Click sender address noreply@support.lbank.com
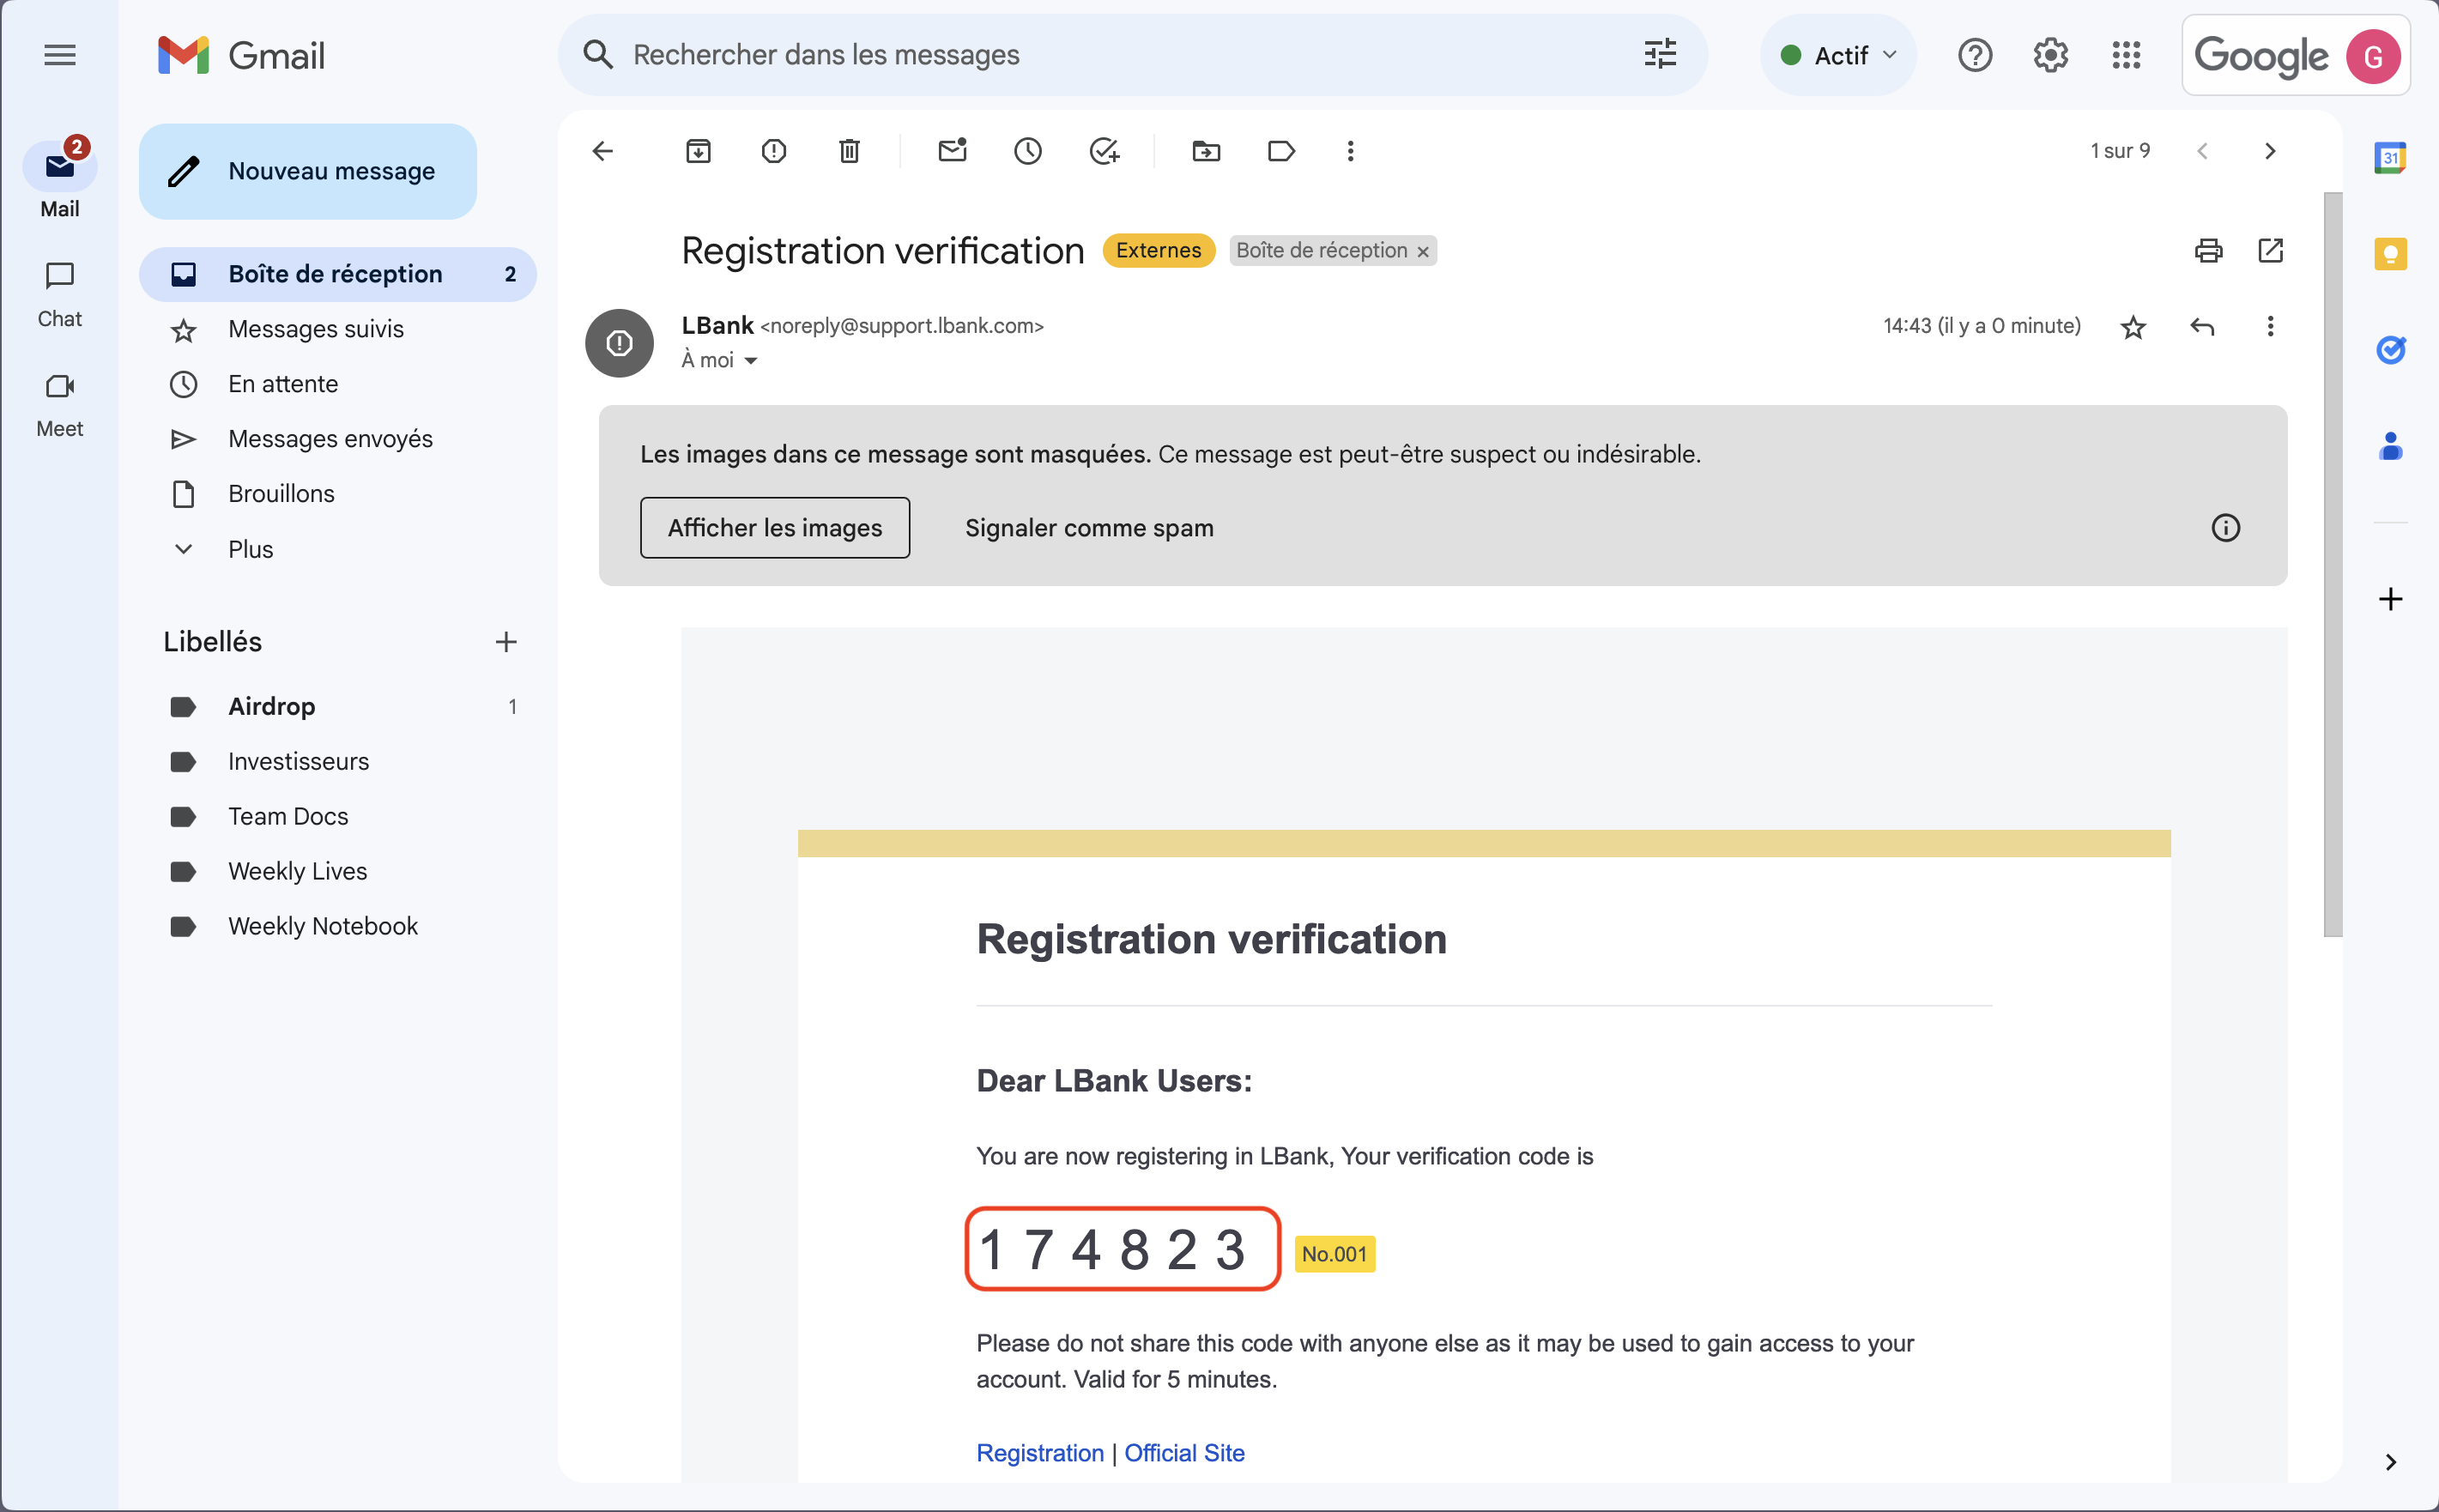The image size is (2439, 1512). click(902, 327)
